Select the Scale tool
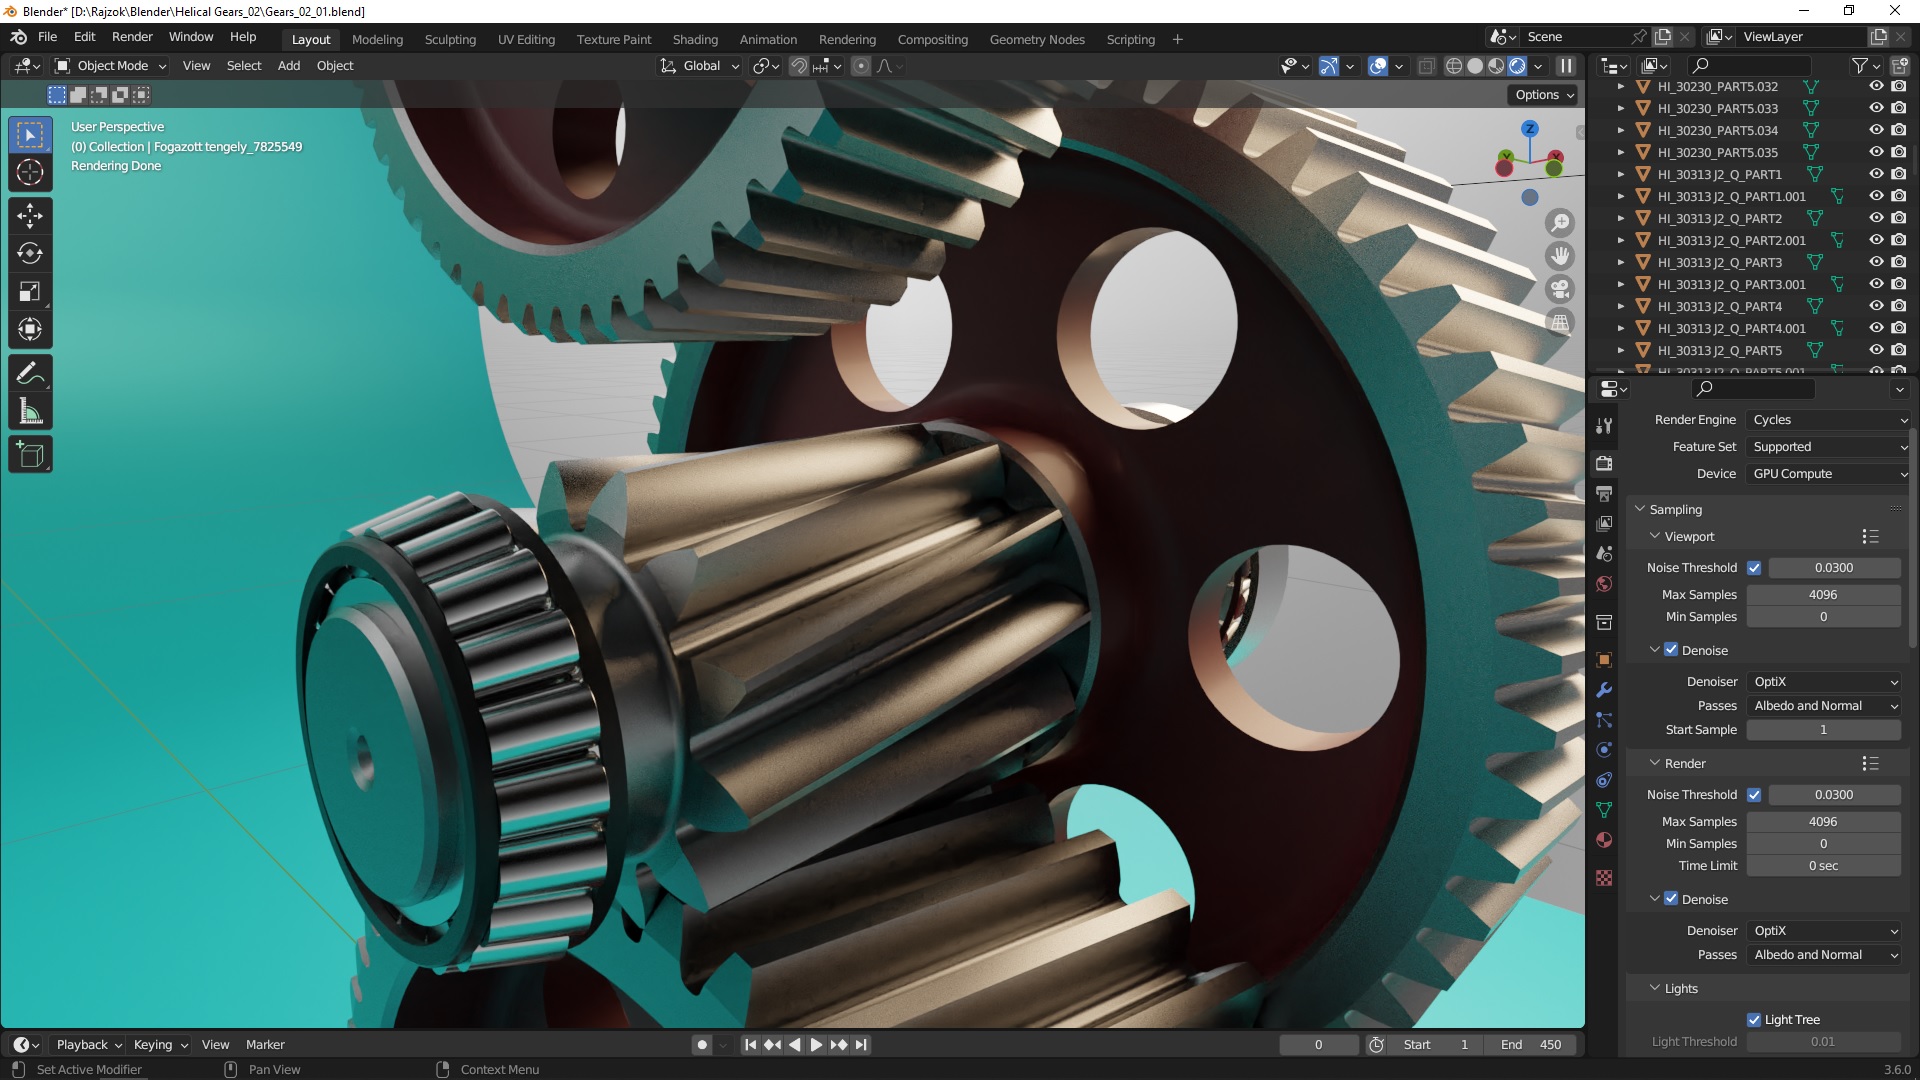The width and height of the screenshot is (1920, 1080). click(30, 292)
